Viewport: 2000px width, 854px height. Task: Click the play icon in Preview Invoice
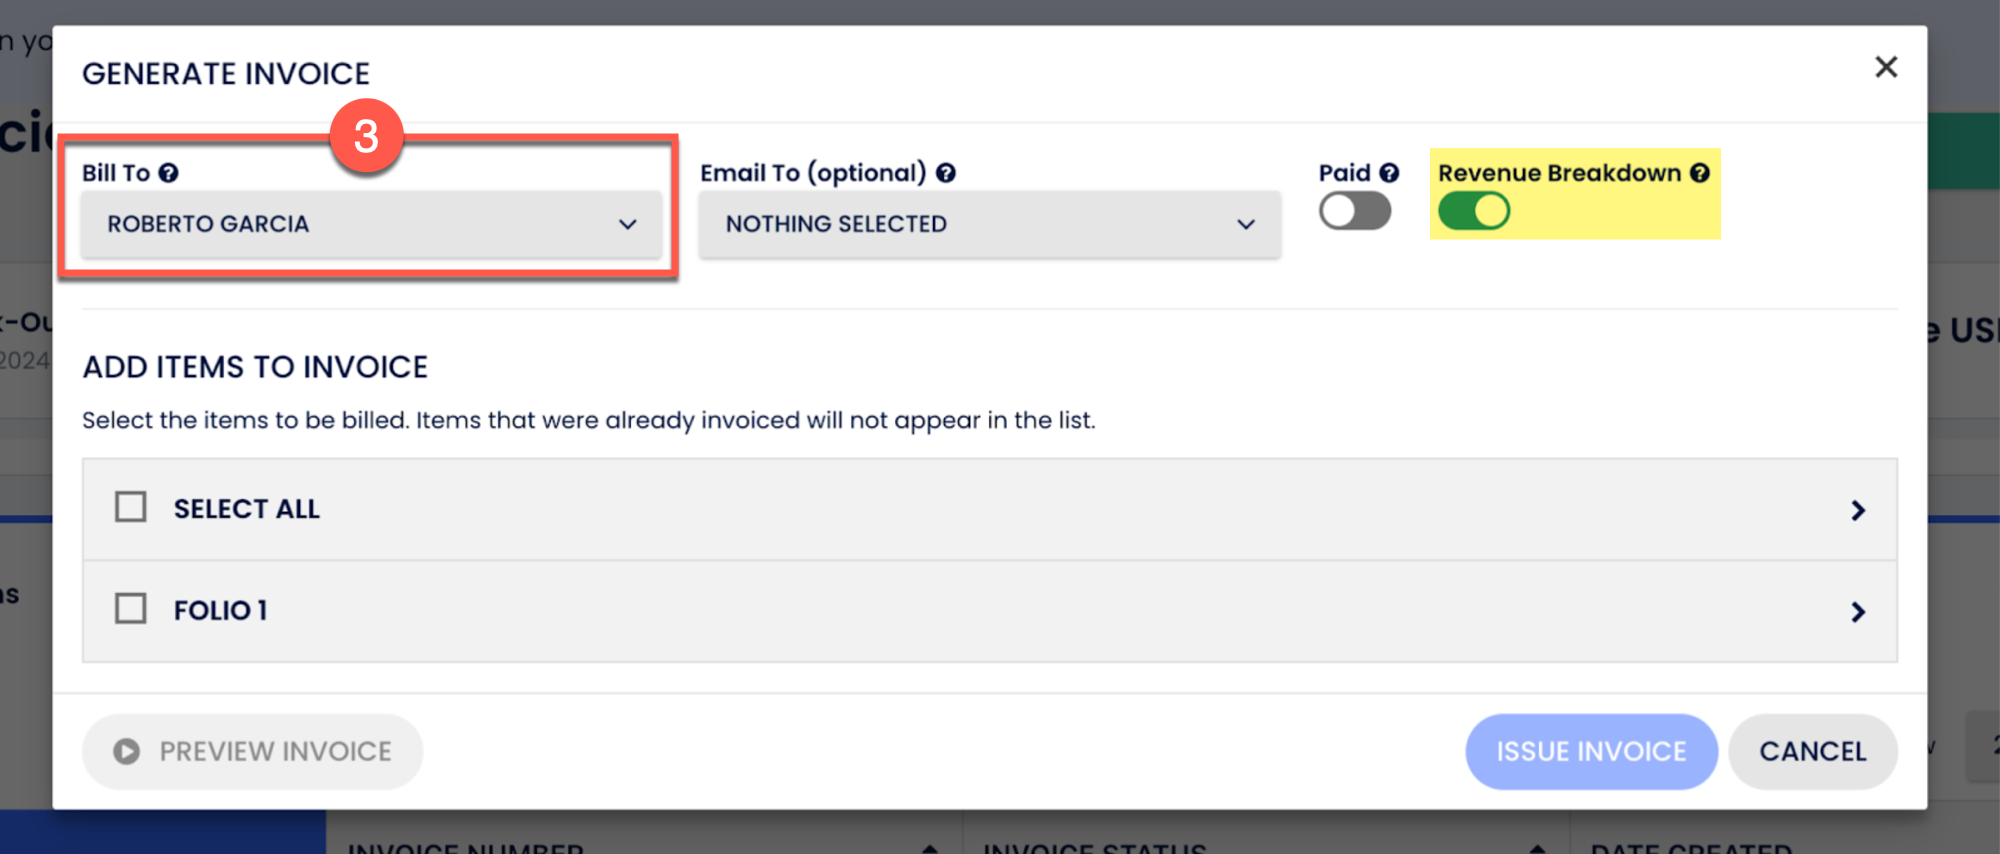(x=126, y=751)
